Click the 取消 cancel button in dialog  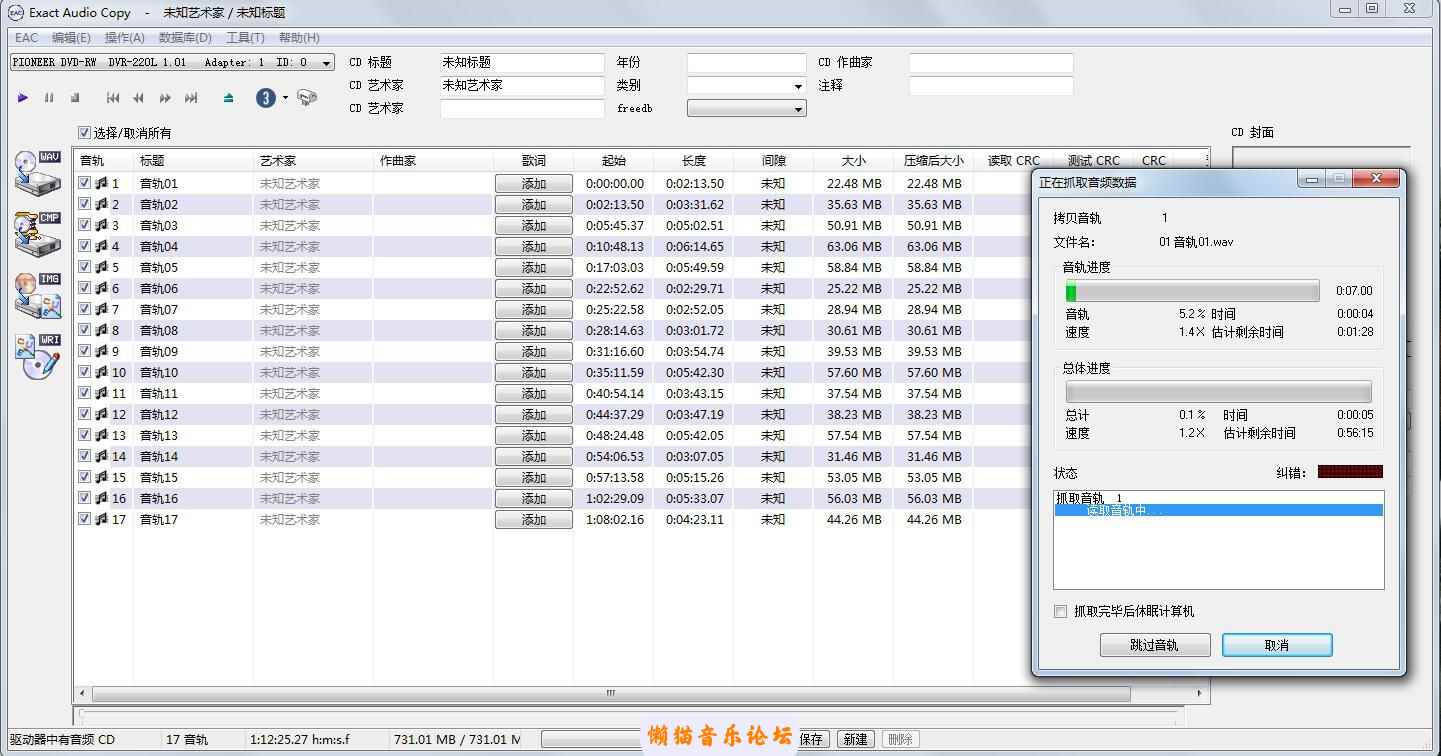(1277, 645)
